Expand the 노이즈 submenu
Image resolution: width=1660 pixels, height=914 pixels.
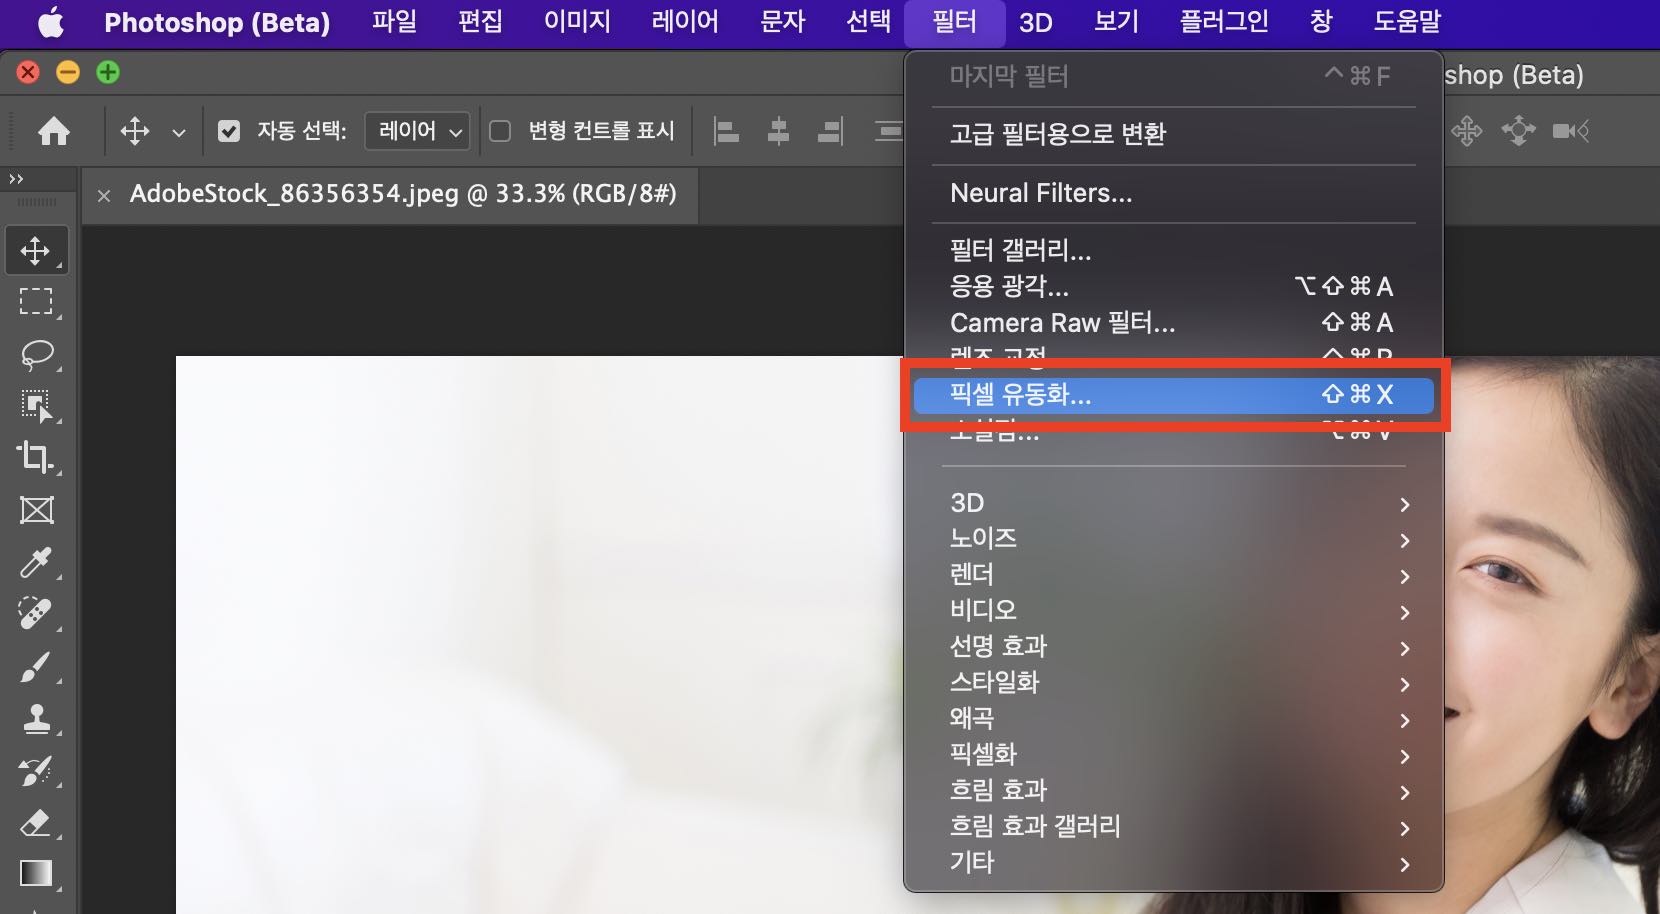pyautogui.click(x=1174, y=539)
